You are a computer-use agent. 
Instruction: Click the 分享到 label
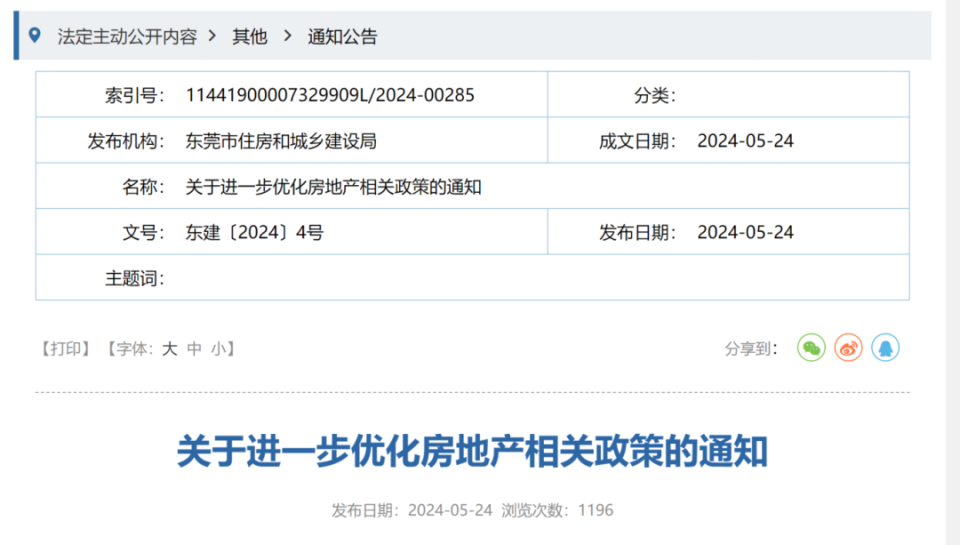(751, 349)
